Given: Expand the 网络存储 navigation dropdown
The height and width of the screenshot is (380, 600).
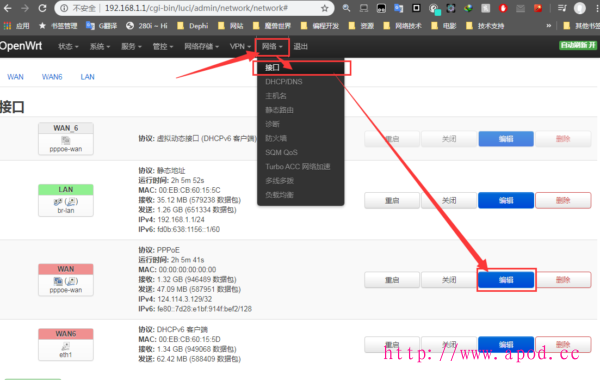Looking at the screenshot, I should (202, 46).
